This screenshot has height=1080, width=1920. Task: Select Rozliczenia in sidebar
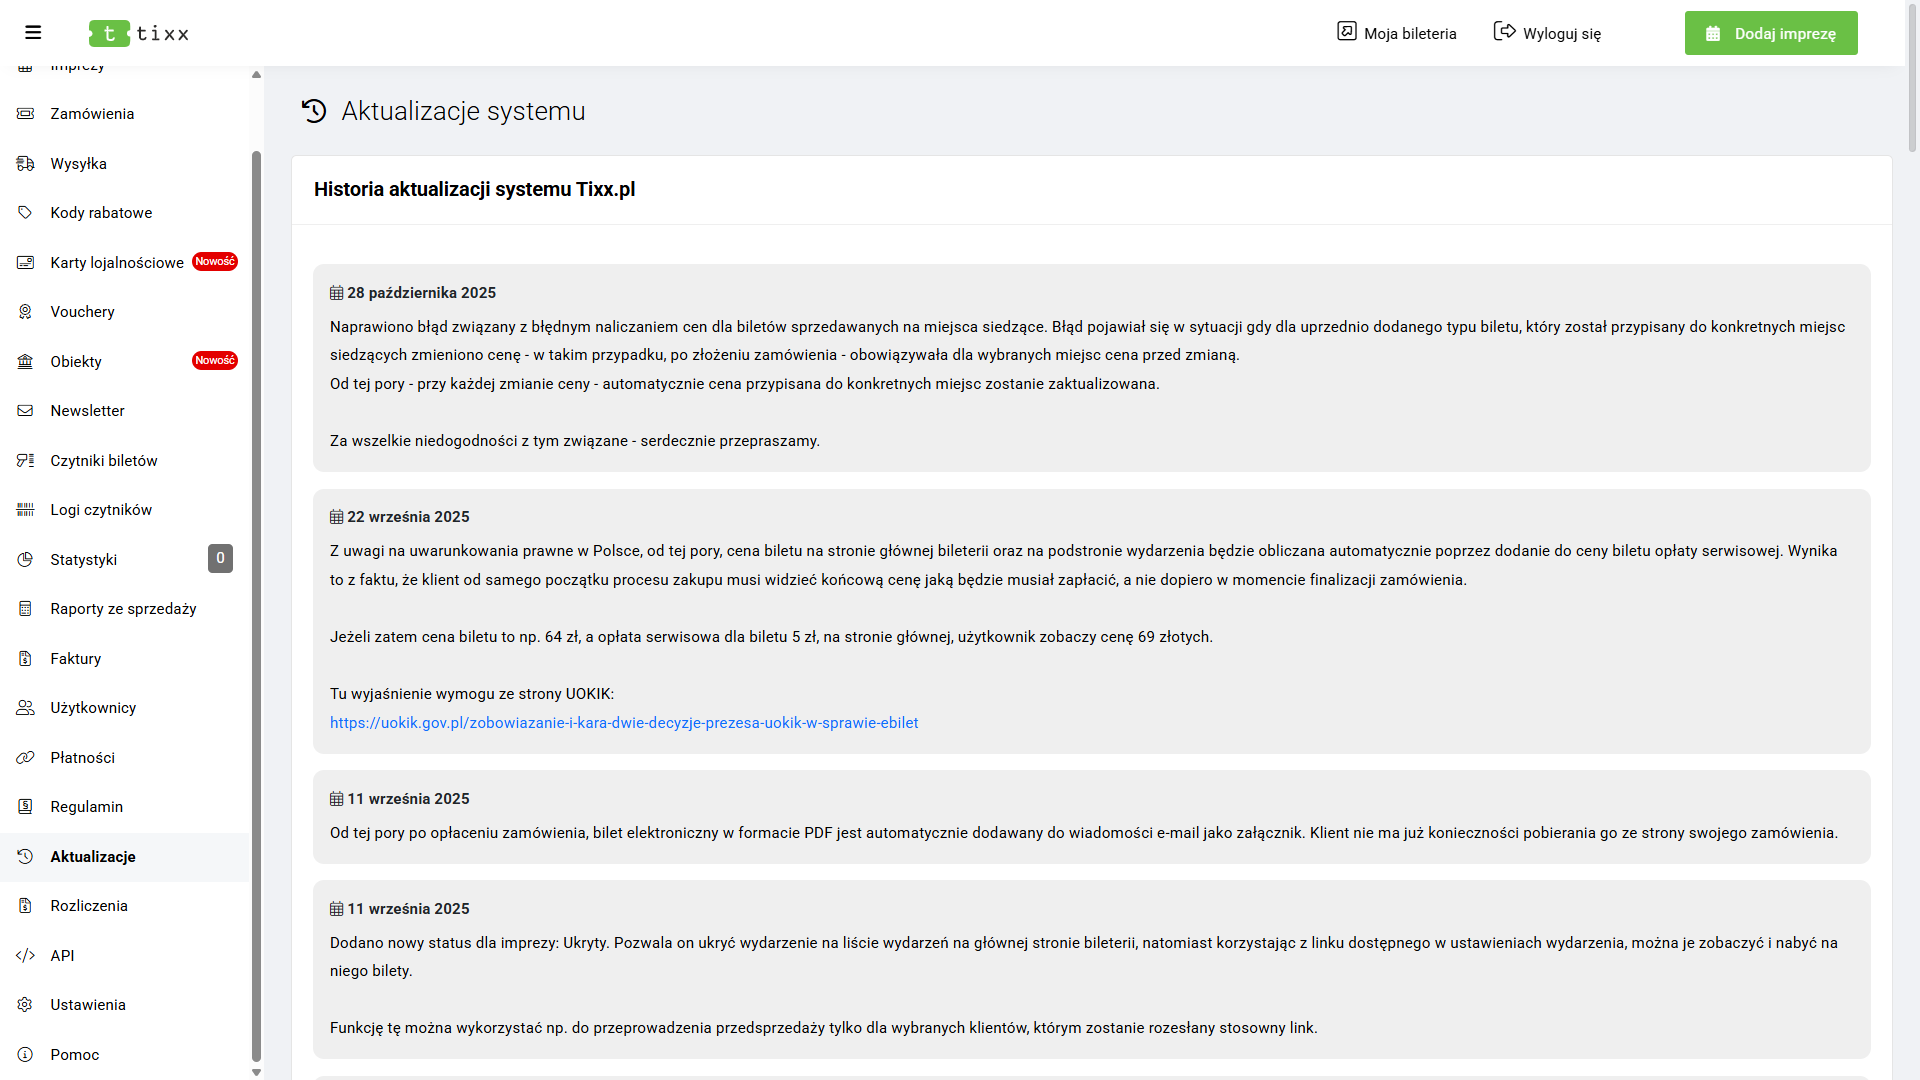(x=89, y=906)
